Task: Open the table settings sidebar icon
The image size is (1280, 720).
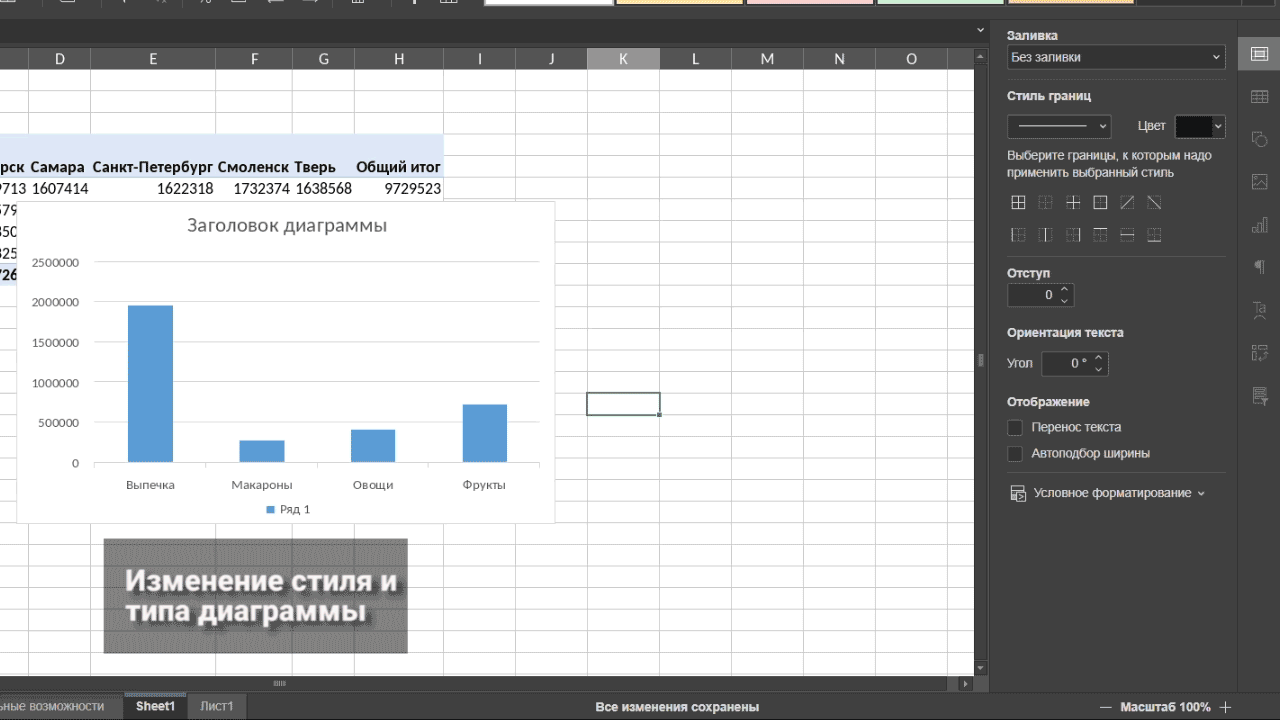Action: [1259, 97]
